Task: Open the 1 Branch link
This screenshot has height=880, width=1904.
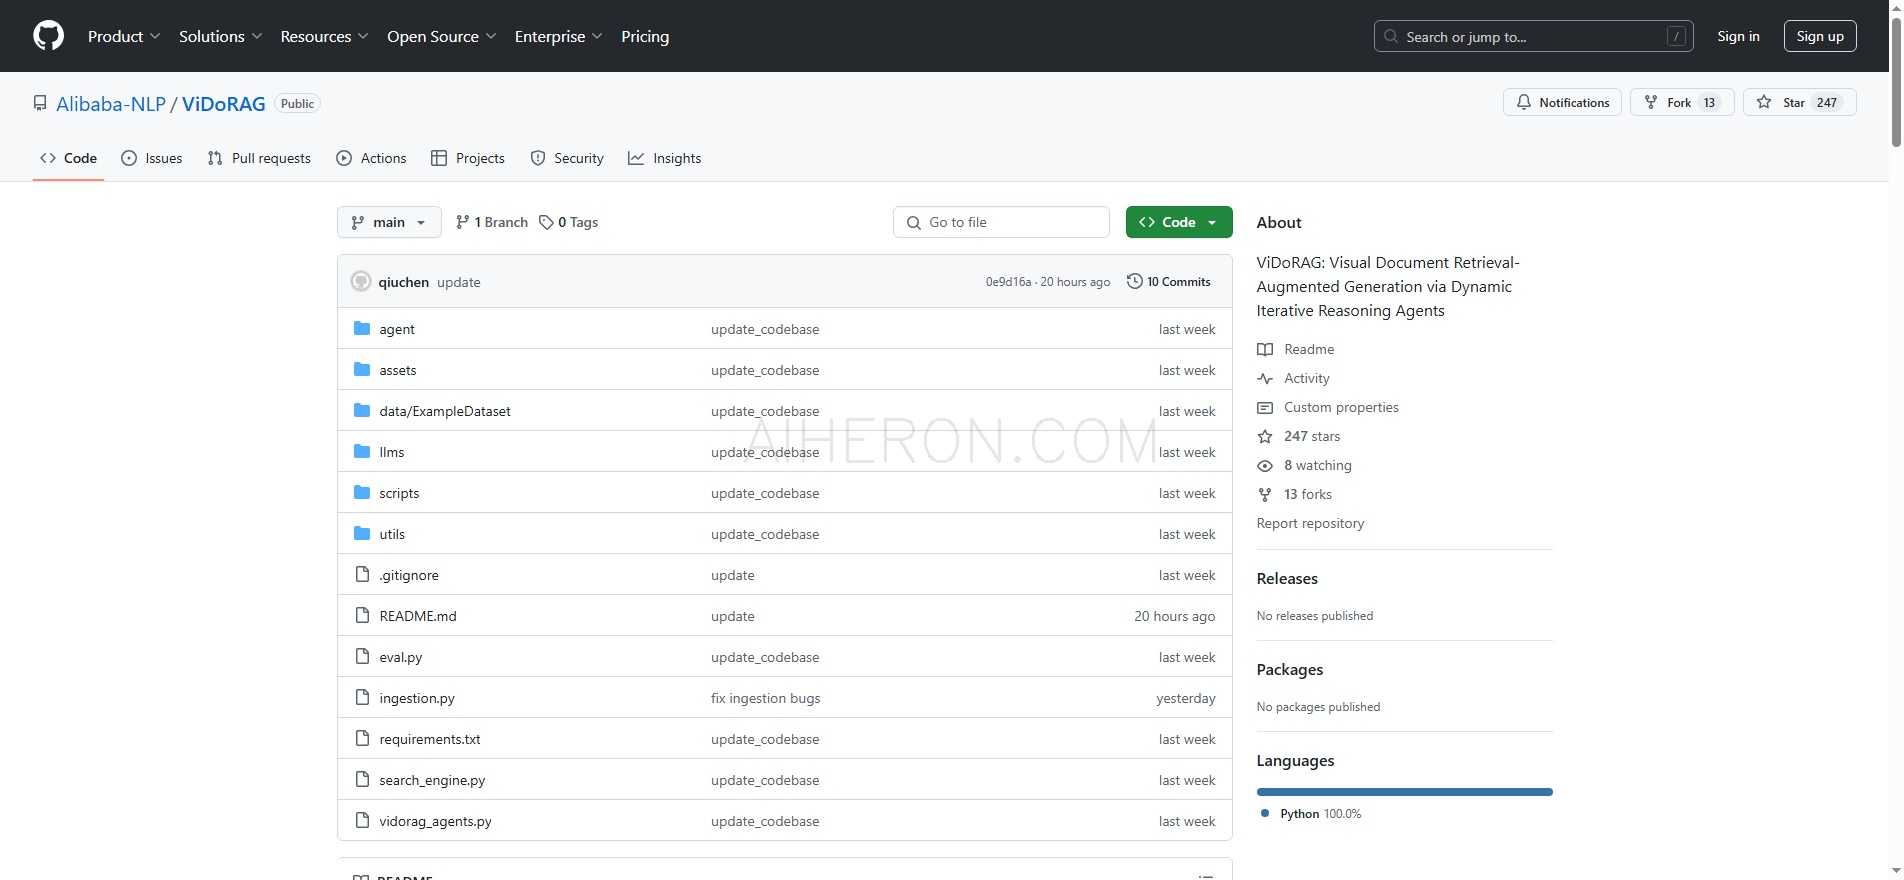Action: pyautogui.click(x=491, y=222)
